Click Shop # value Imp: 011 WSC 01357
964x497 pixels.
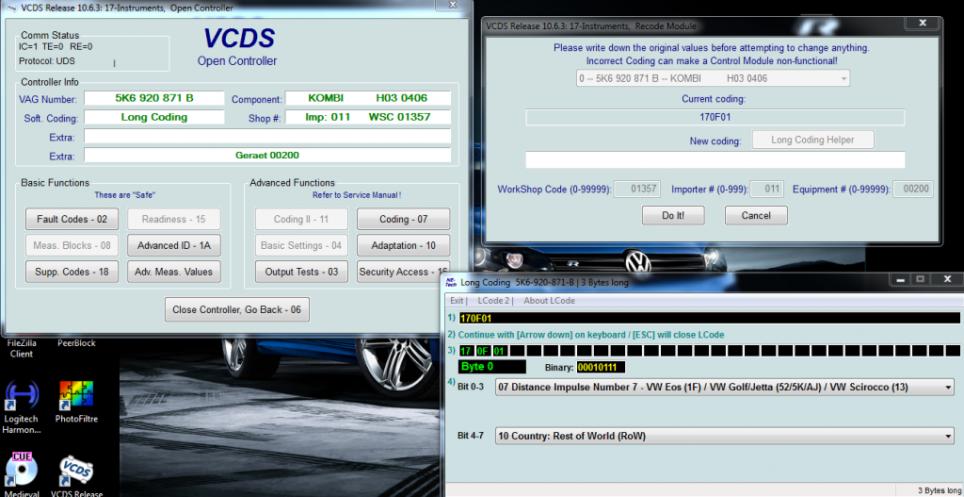pos(368,117)
